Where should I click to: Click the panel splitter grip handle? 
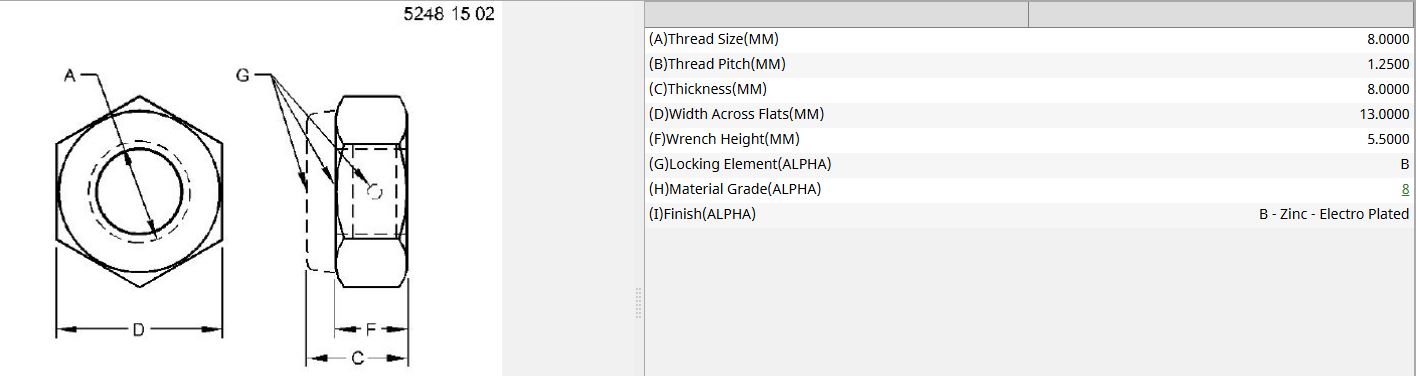pyautogui.click(x=638, y=302)
